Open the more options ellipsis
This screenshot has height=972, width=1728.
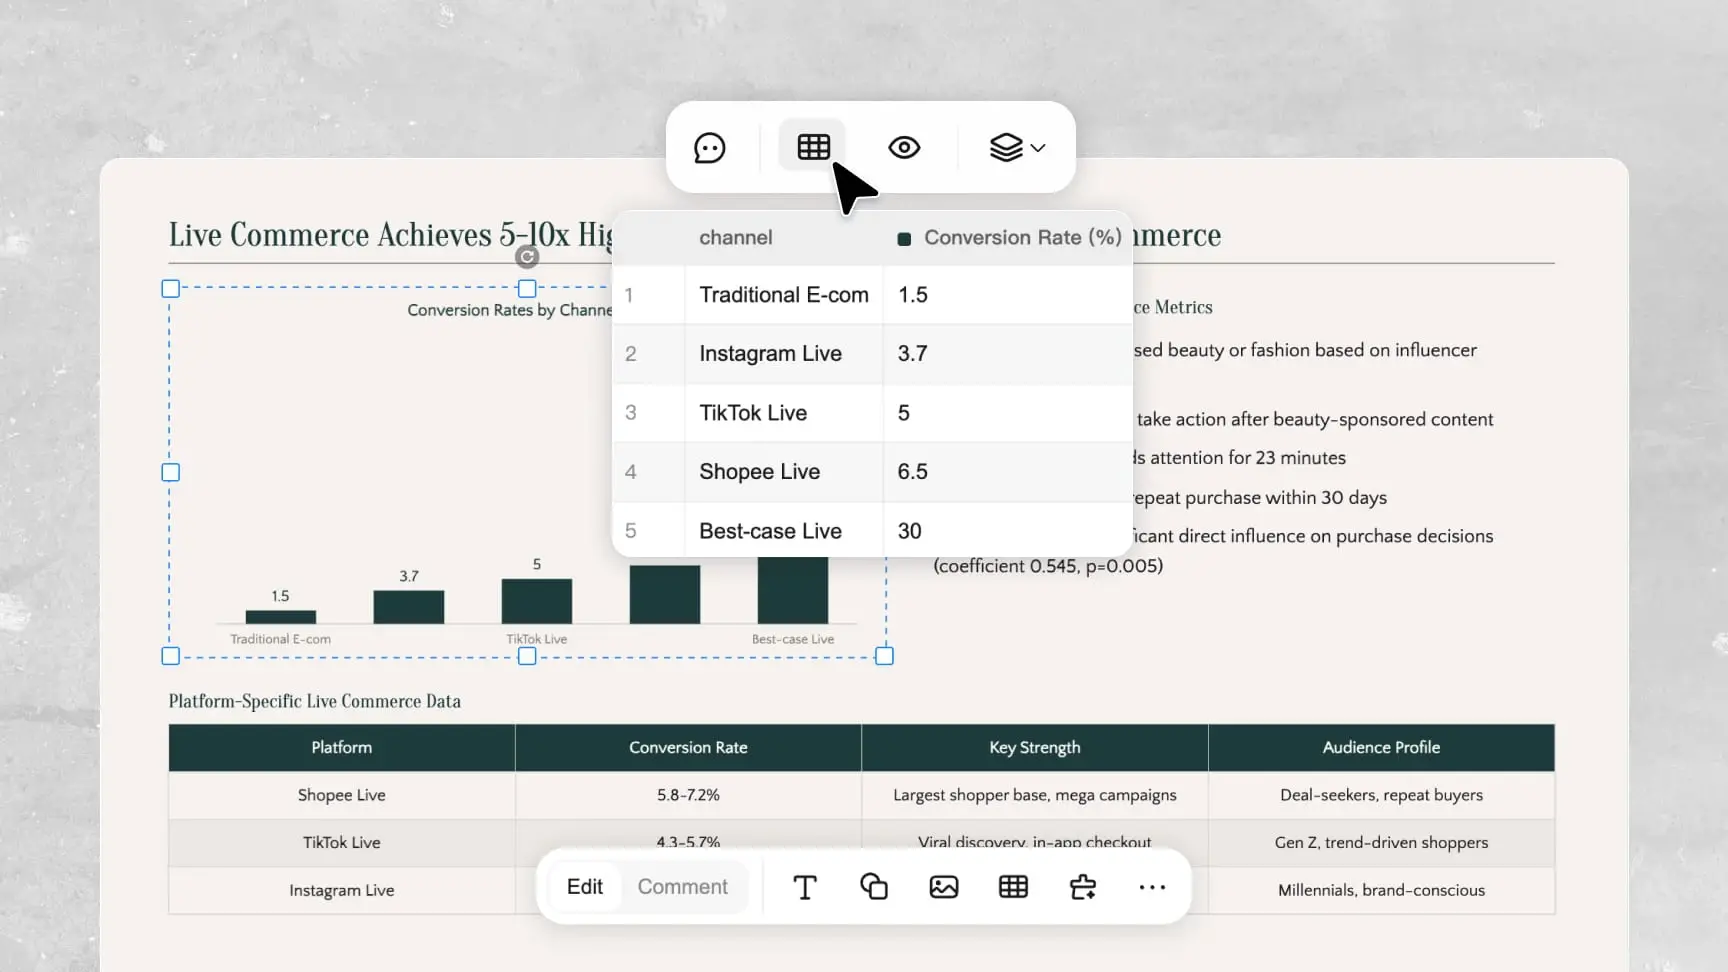pos(1152,887)
